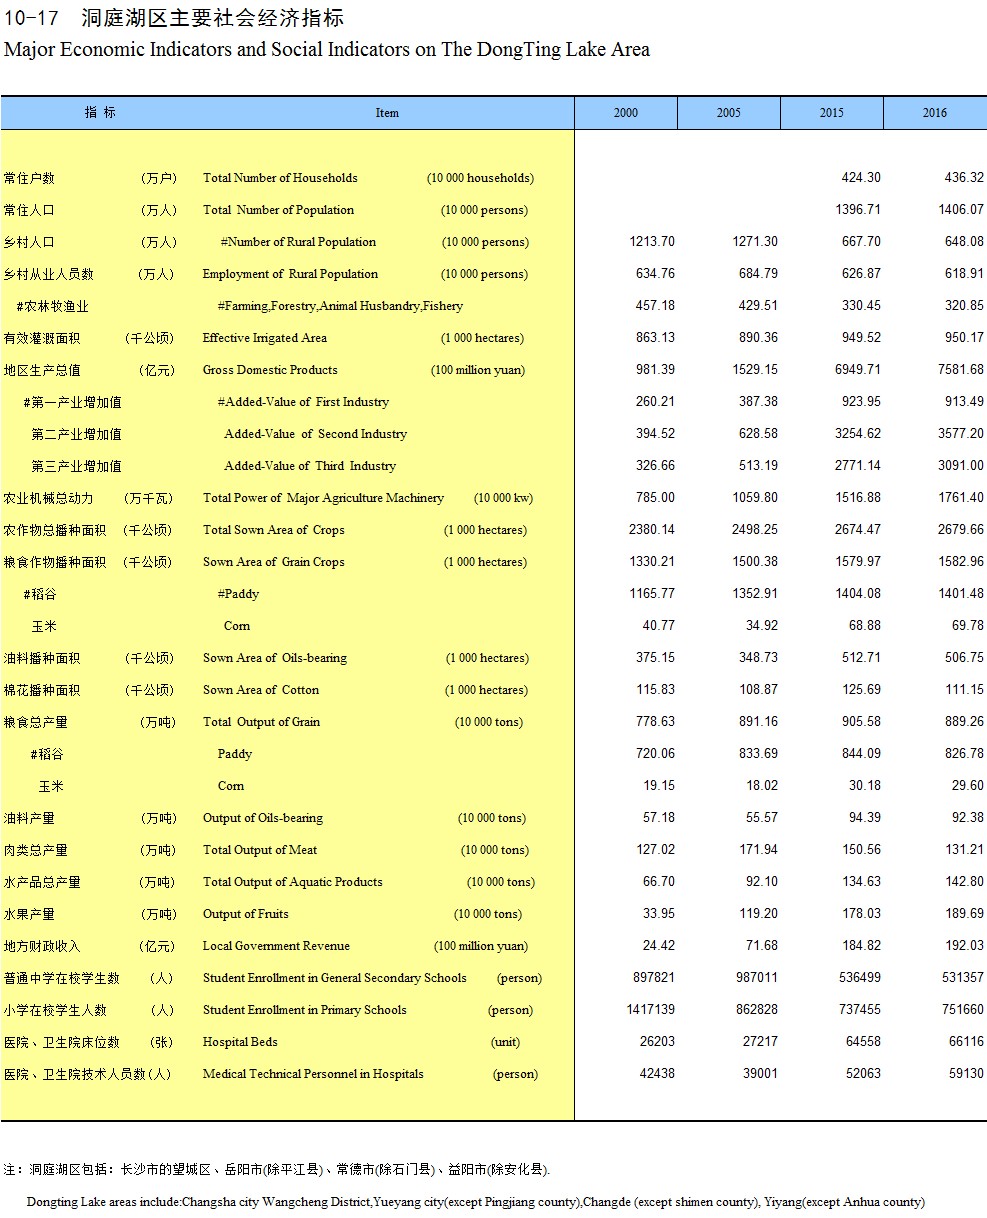The image size is (987, 1218).
Task: Click Student Enrollment in General Secondary Schools
Action: click(335, 978)
